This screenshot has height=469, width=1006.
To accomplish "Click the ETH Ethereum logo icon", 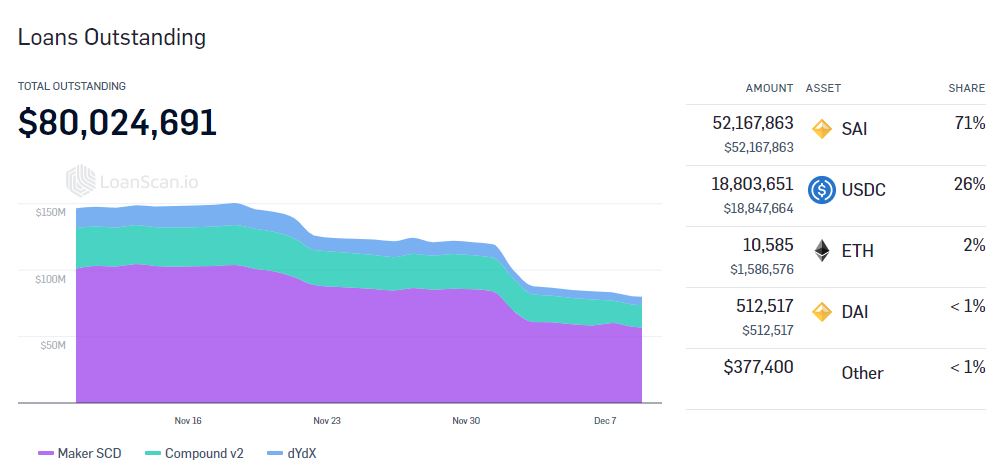I will (x=822, y=251).
